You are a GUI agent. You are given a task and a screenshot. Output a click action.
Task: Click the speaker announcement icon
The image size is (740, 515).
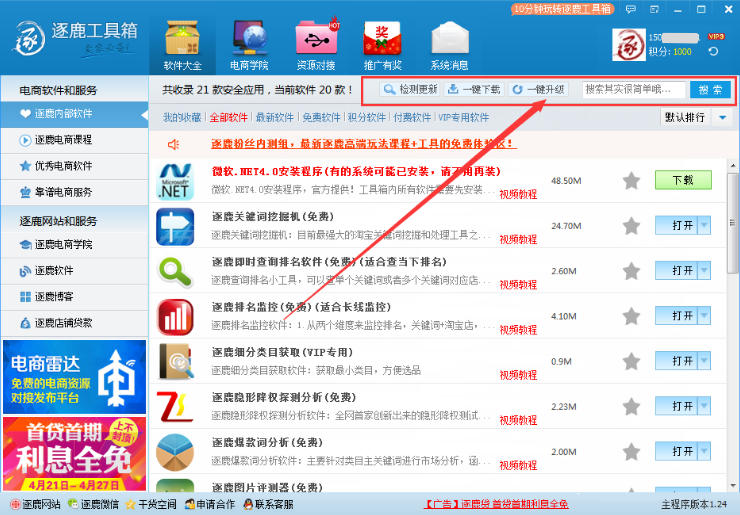(x=173, y=144)
